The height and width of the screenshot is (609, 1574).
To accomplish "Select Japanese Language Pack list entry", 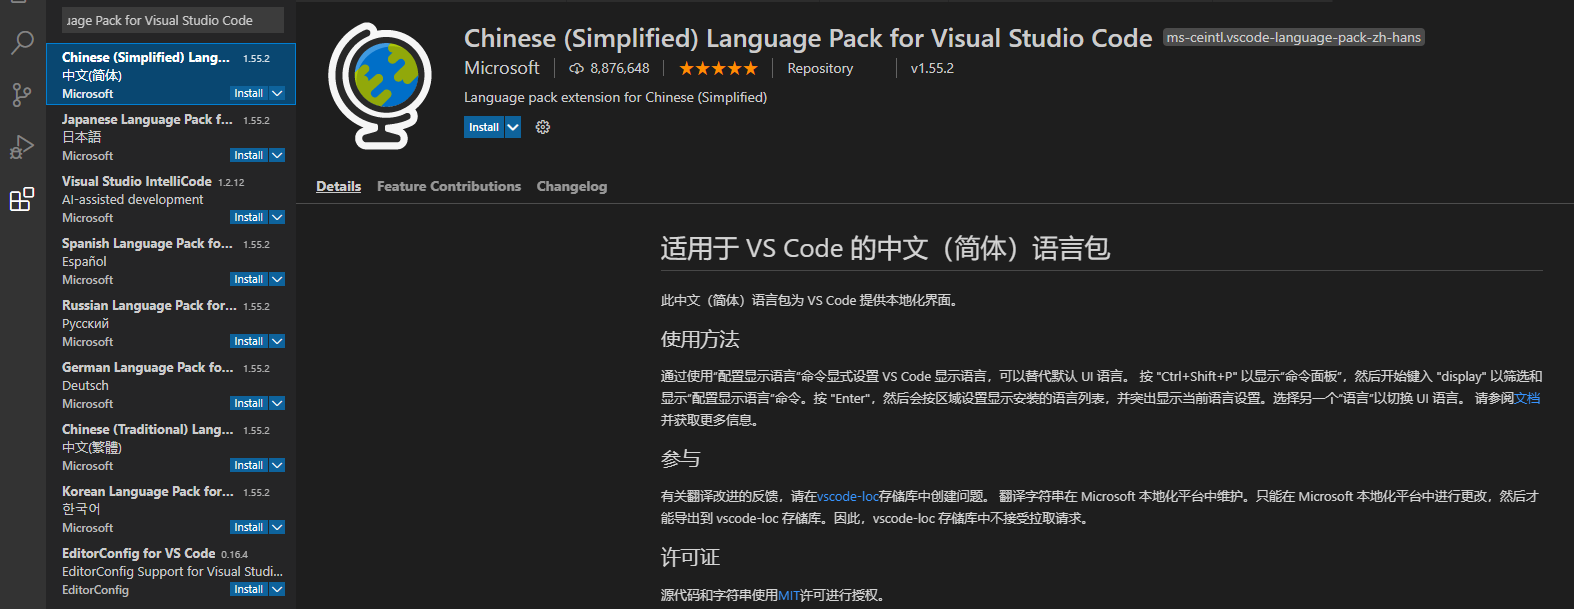I will coord(171,136).
